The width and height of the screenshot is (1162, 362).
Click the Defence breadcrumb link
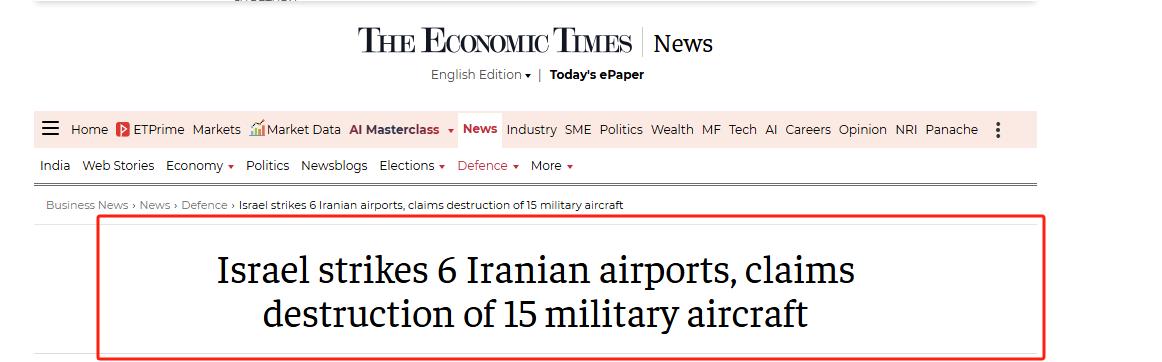(205, 205)
